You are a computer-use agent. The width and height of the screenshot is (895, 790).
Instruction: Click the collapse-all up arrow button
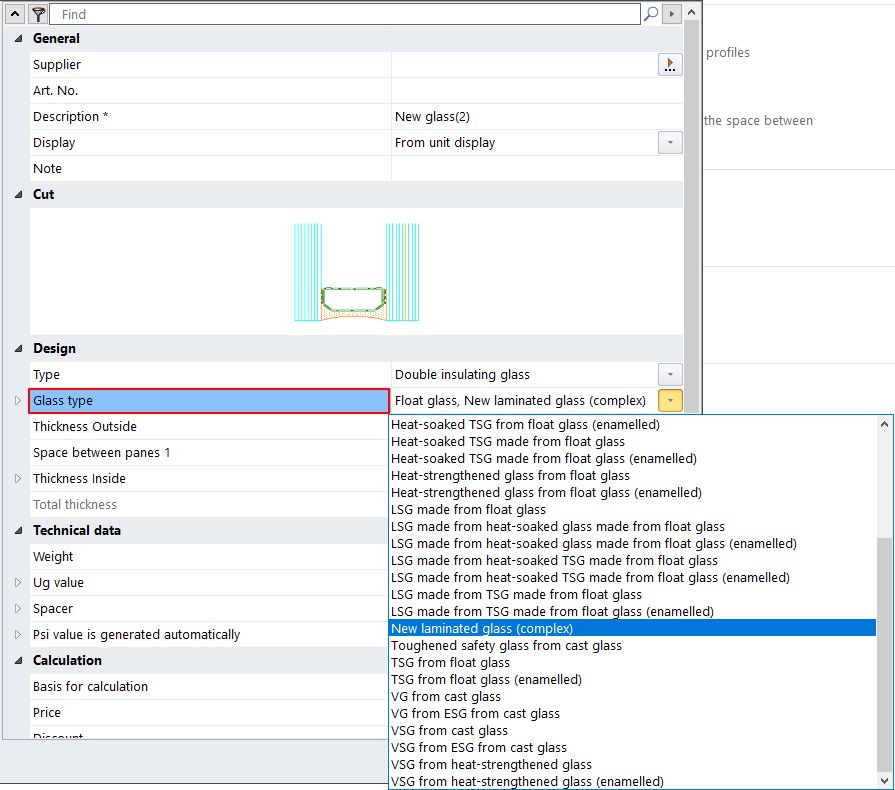(17, 14)
